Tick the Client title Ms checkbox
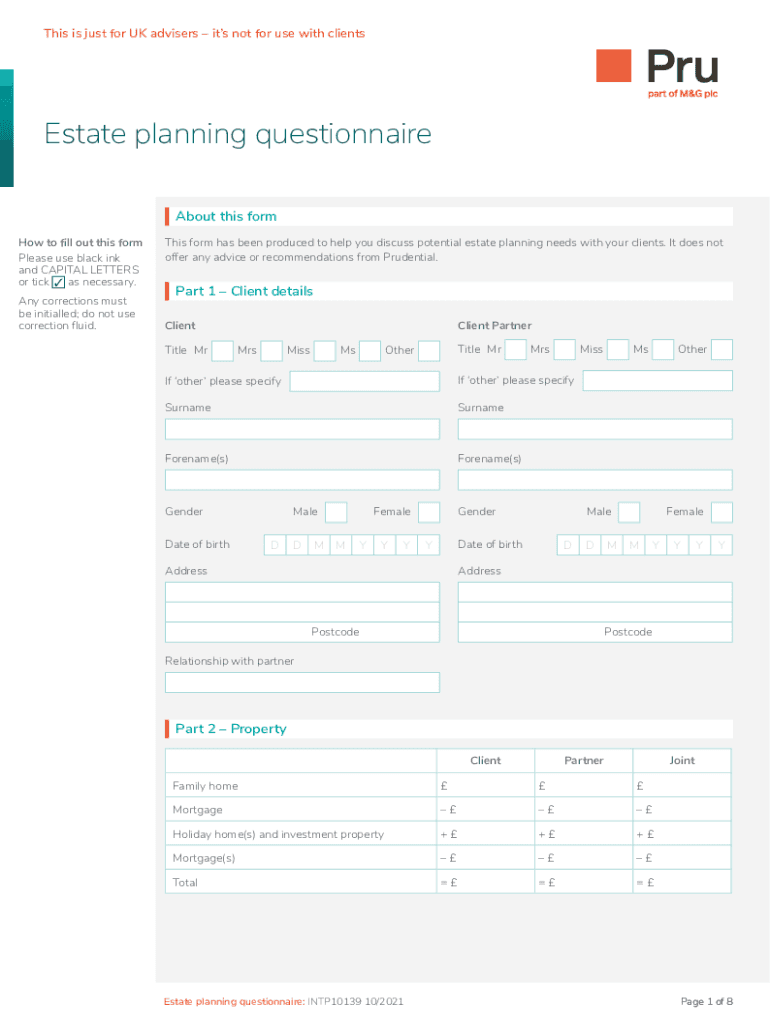This screenshot has width=770, height=1024. tap(370, 350)
